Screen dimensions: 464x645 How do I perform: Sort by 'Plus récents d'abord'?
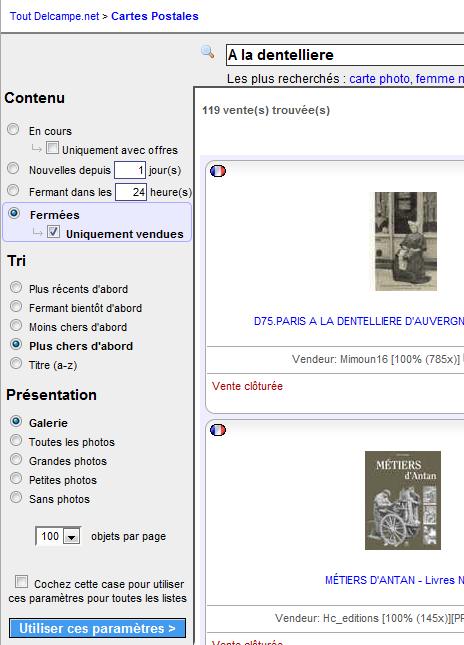click(16, 287)
